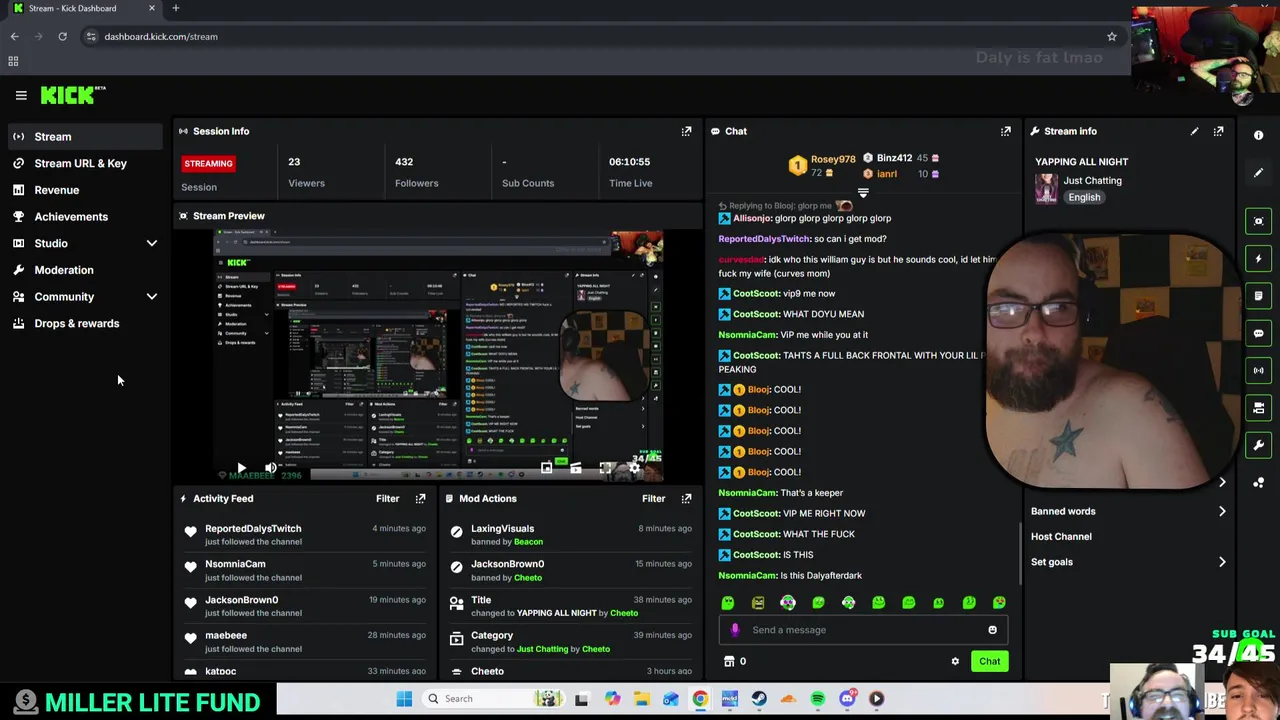Expand the Community sidebar menu
1280x720 pixels.
152,296
